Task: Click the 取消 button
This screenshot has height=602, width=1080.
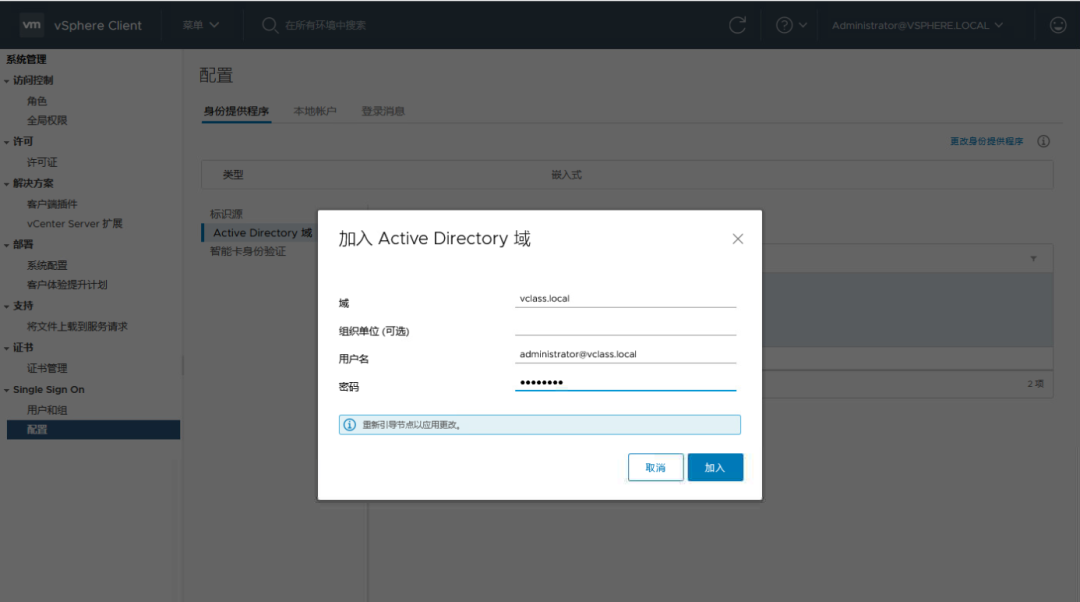Action: (x=655, y=468)
